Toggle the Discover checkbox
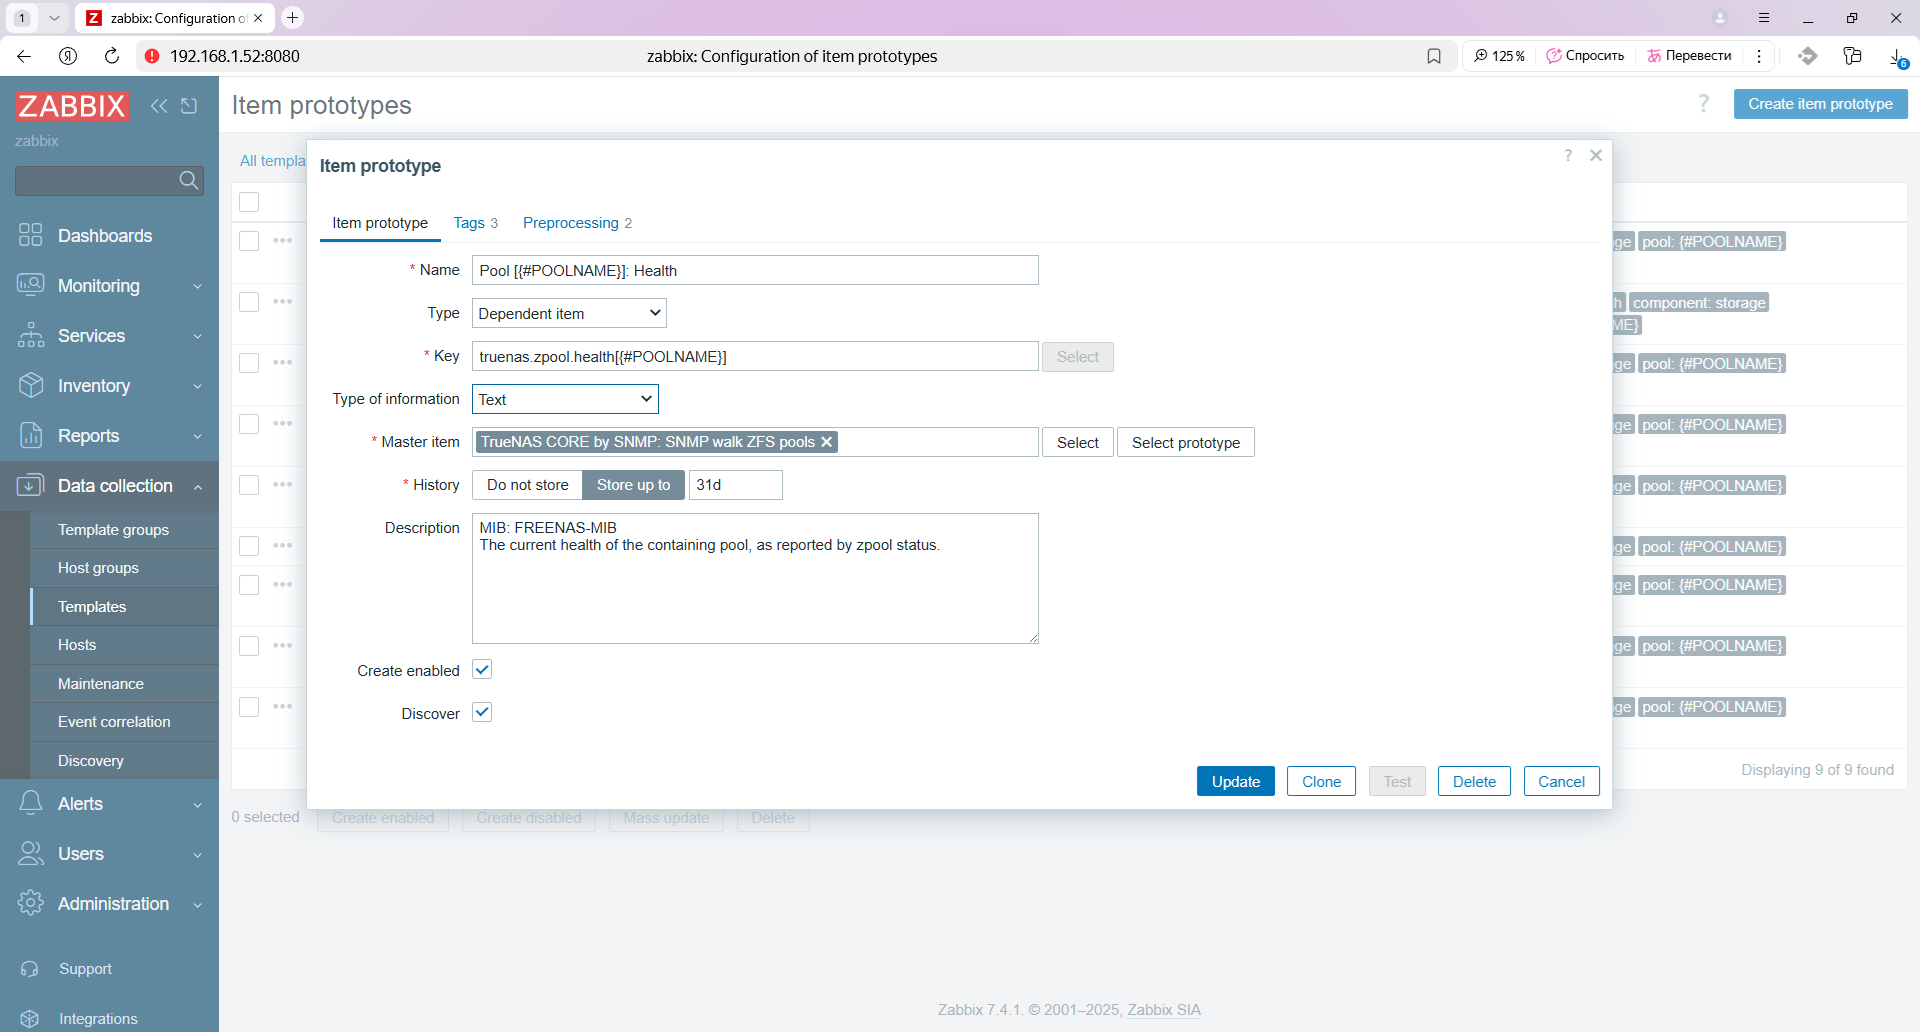1920x1032 pixels. click(482, 713)
